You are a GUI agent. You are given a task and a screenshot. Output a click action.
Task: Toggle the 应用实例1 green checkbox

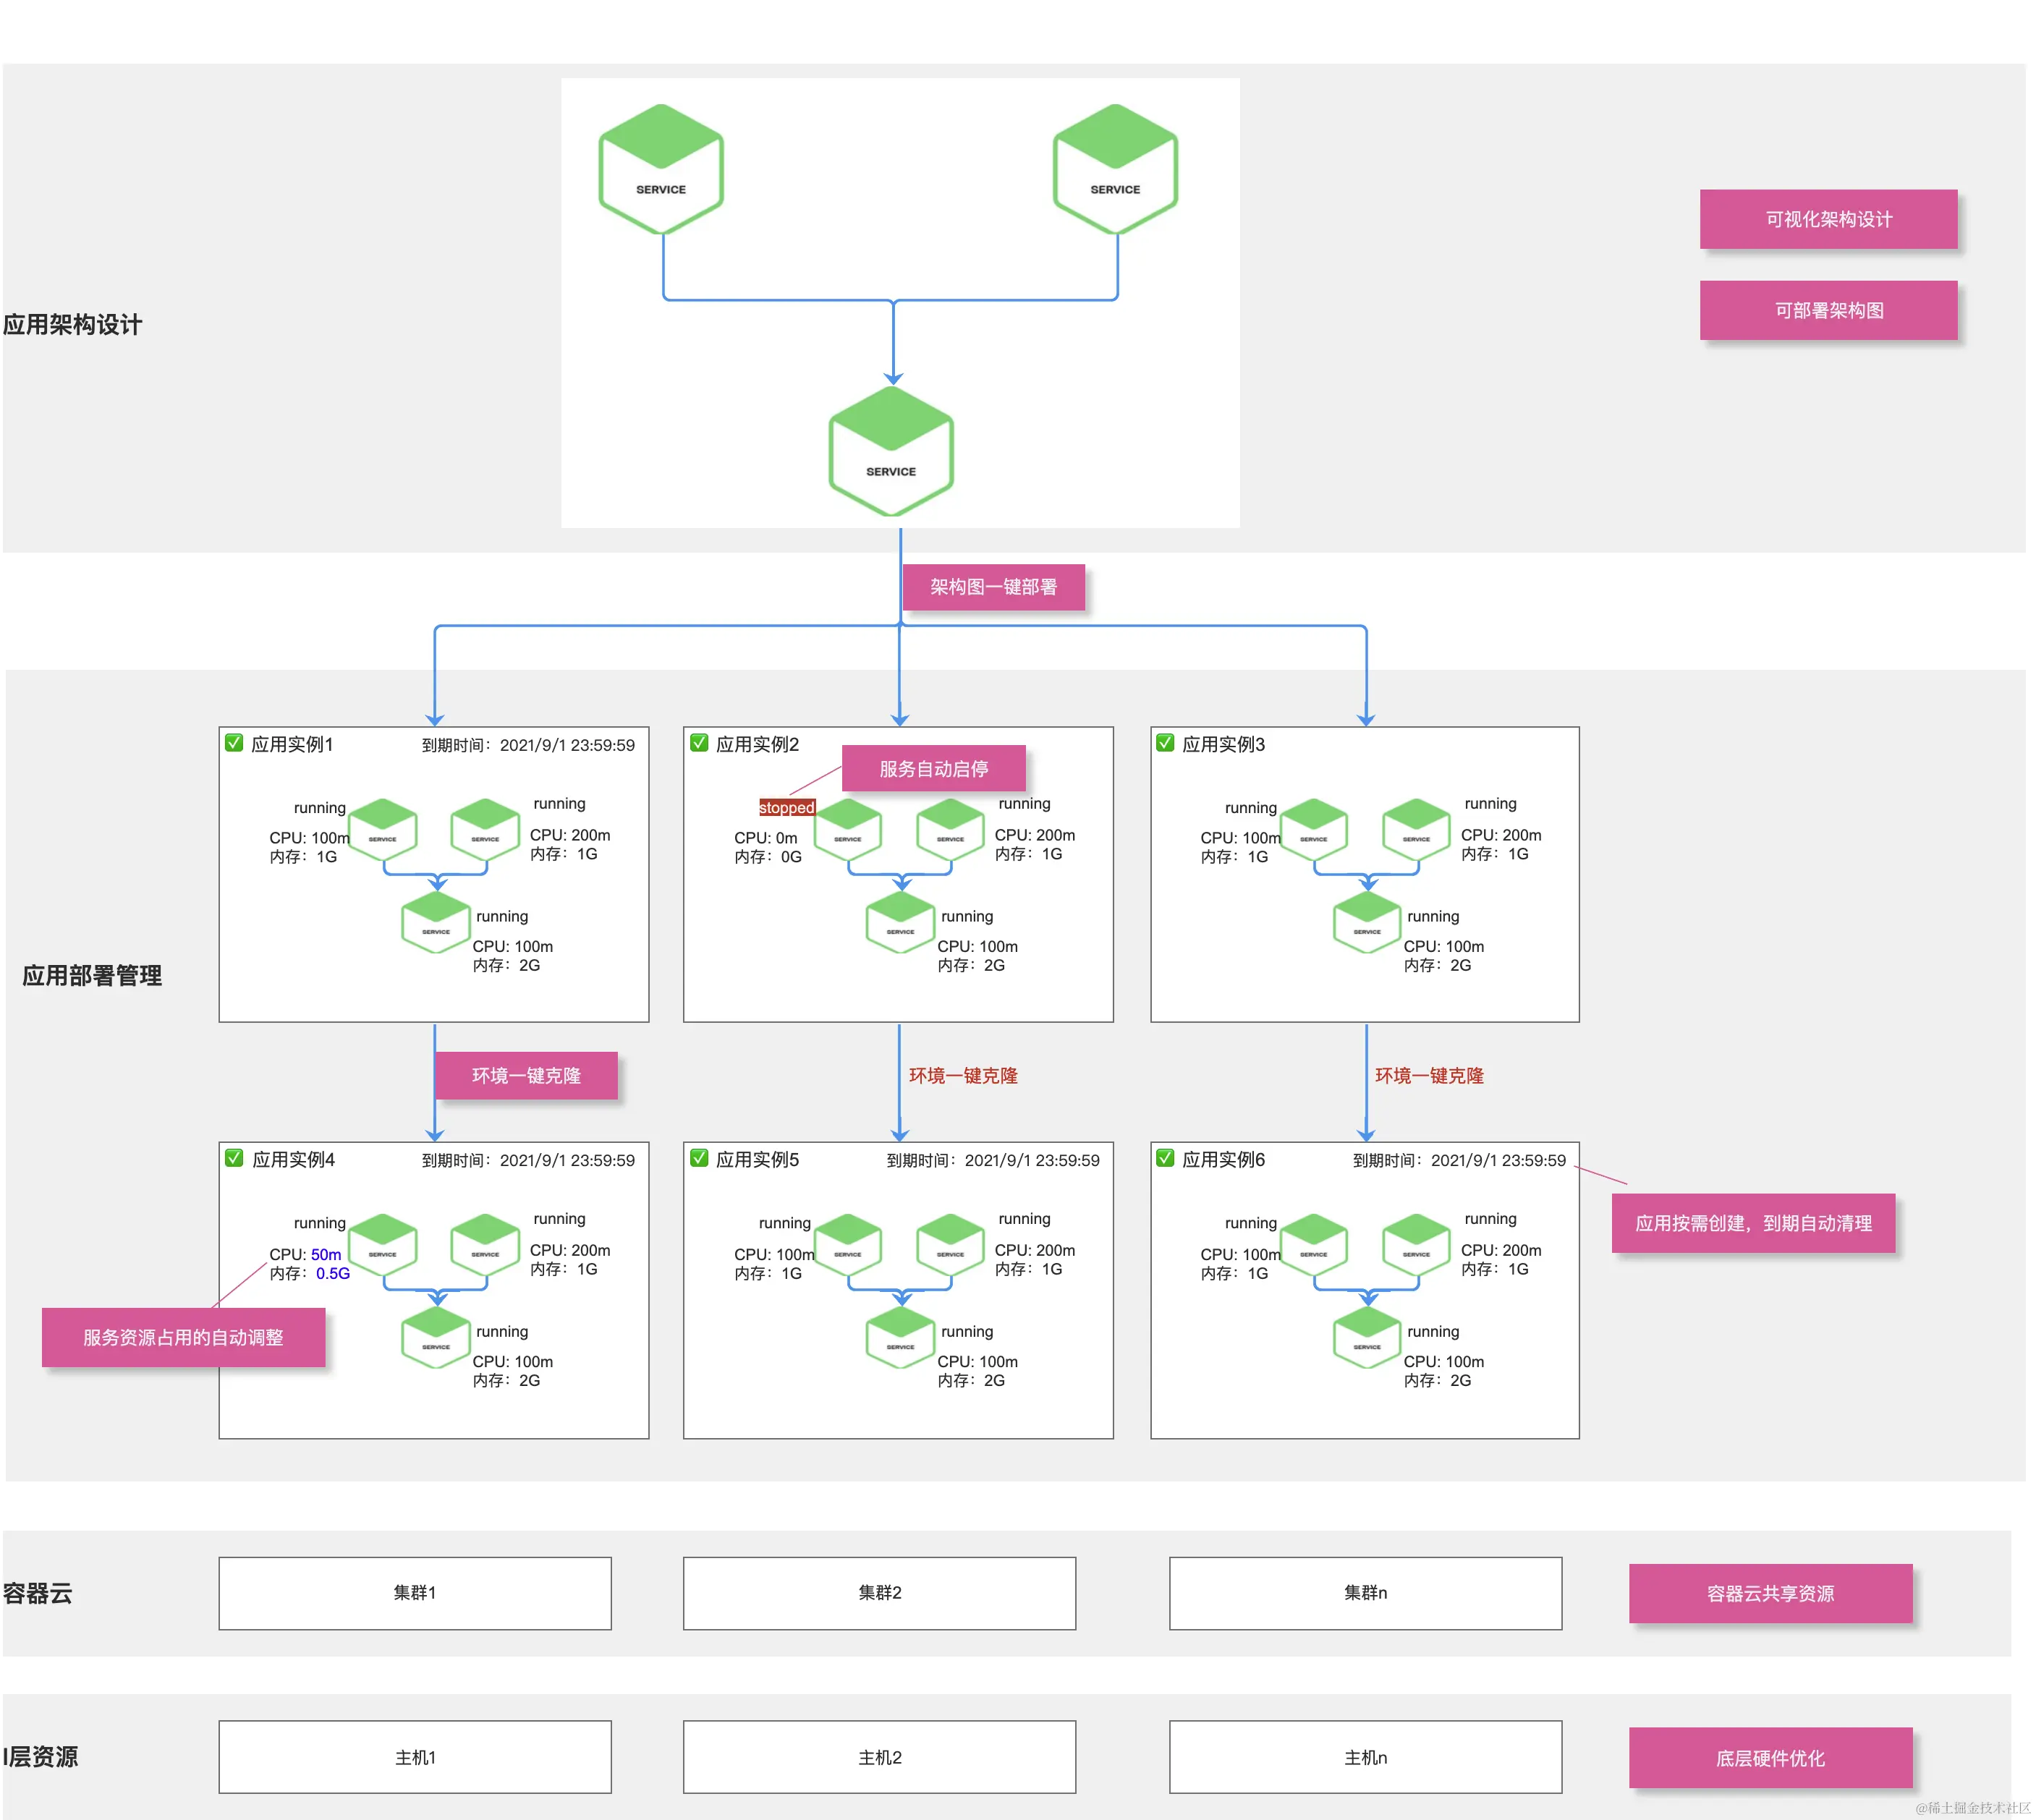coord(235,743)
